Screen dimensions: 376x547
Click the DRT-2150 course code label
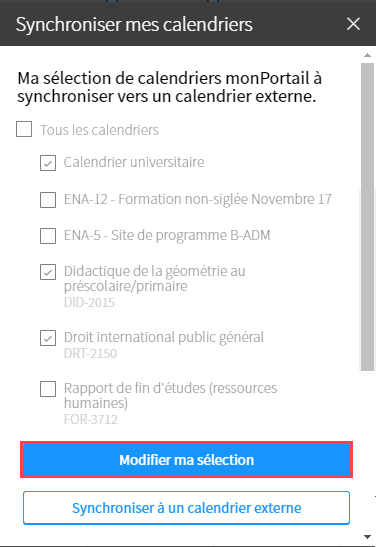[90, 354]
